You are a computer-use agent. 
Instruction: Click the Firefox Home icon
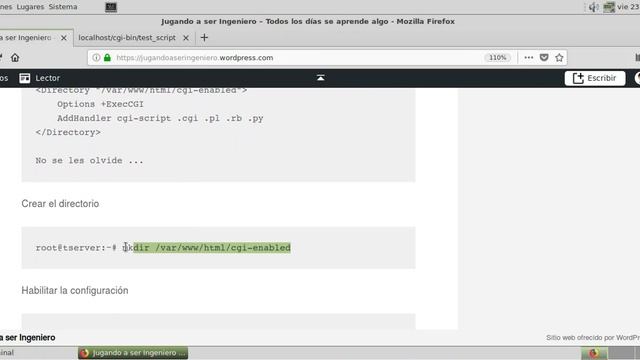(x=15, y=58)
